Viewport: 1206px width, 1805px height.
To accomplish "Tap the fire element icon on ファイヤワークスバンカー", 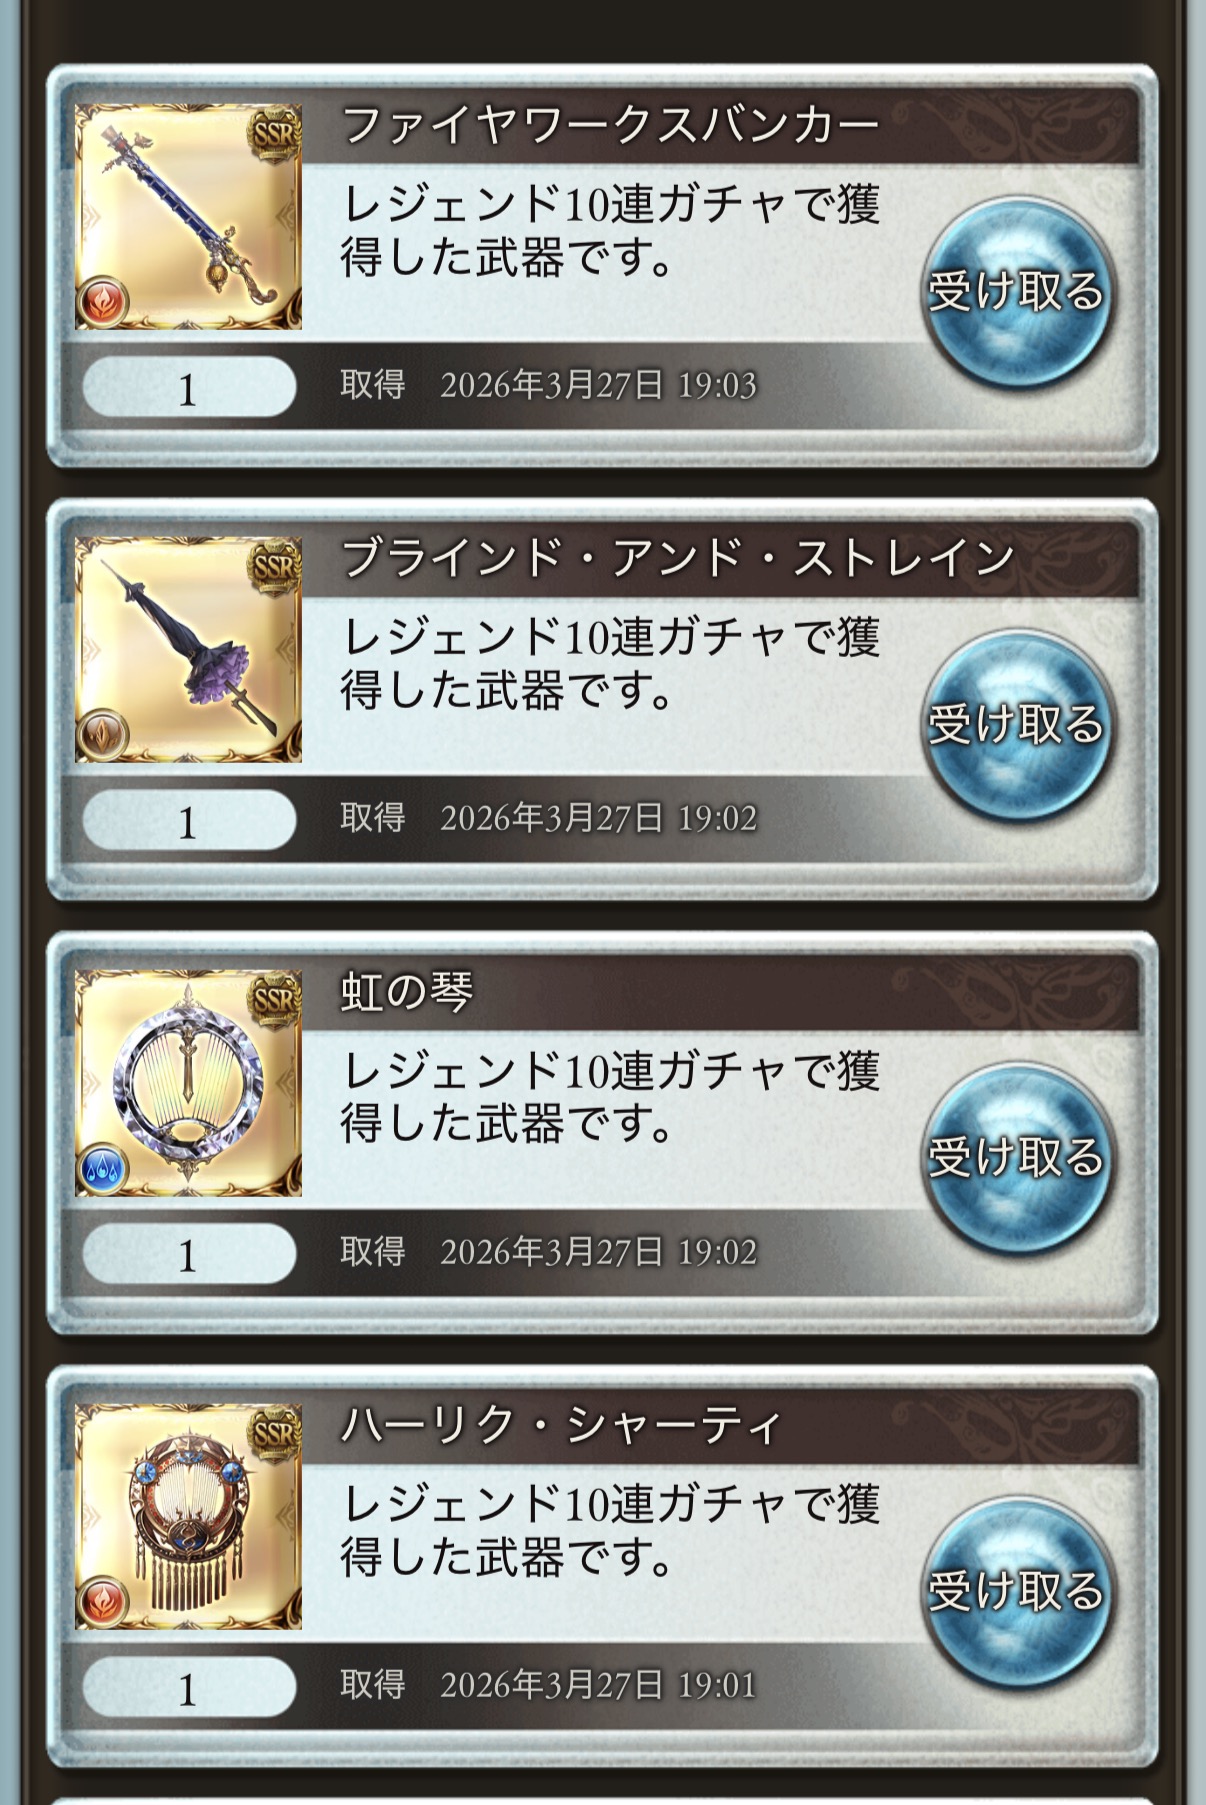I will coord(103,303).
